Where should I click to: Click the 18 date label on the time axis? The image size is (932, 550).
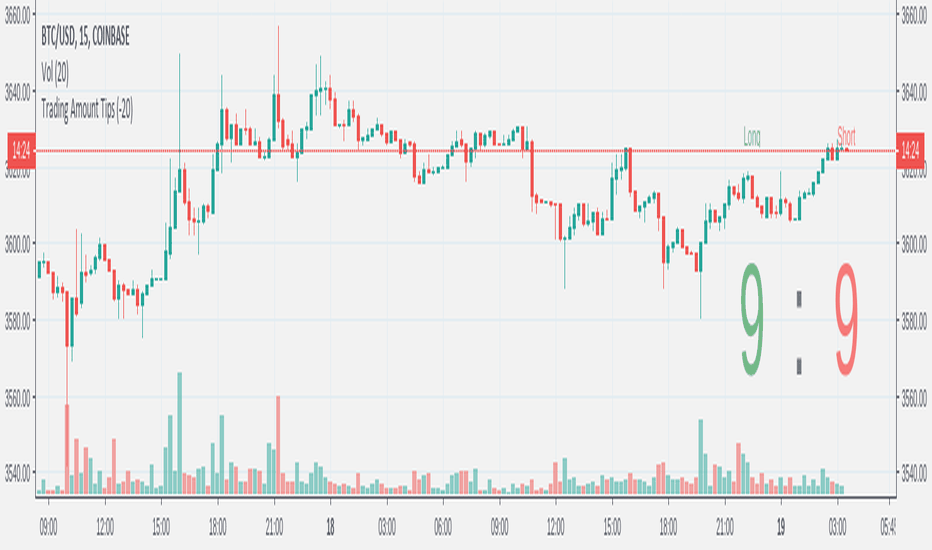point(330,527)
